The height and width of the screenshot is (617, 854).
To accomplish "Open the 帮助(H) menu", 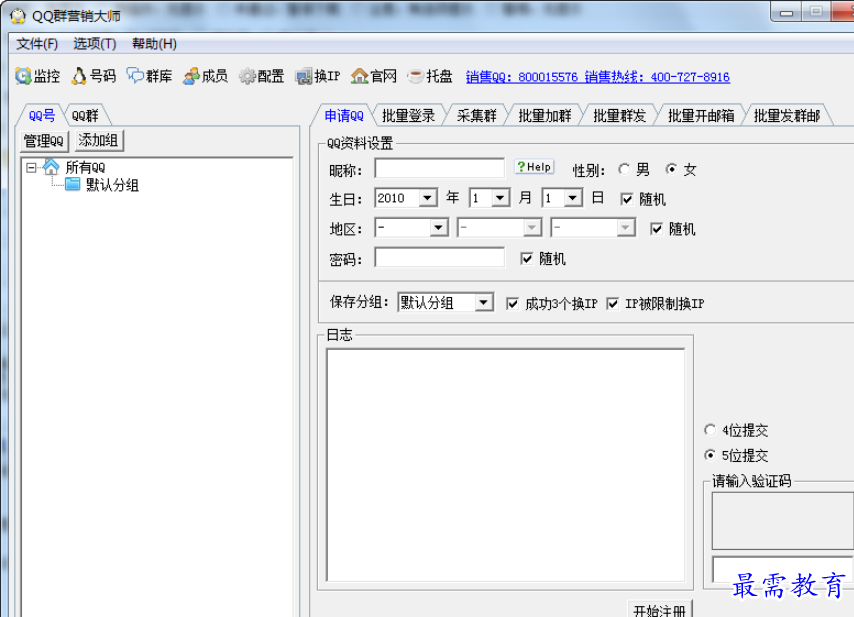I will pyautogui.click(x=154, y=44).
